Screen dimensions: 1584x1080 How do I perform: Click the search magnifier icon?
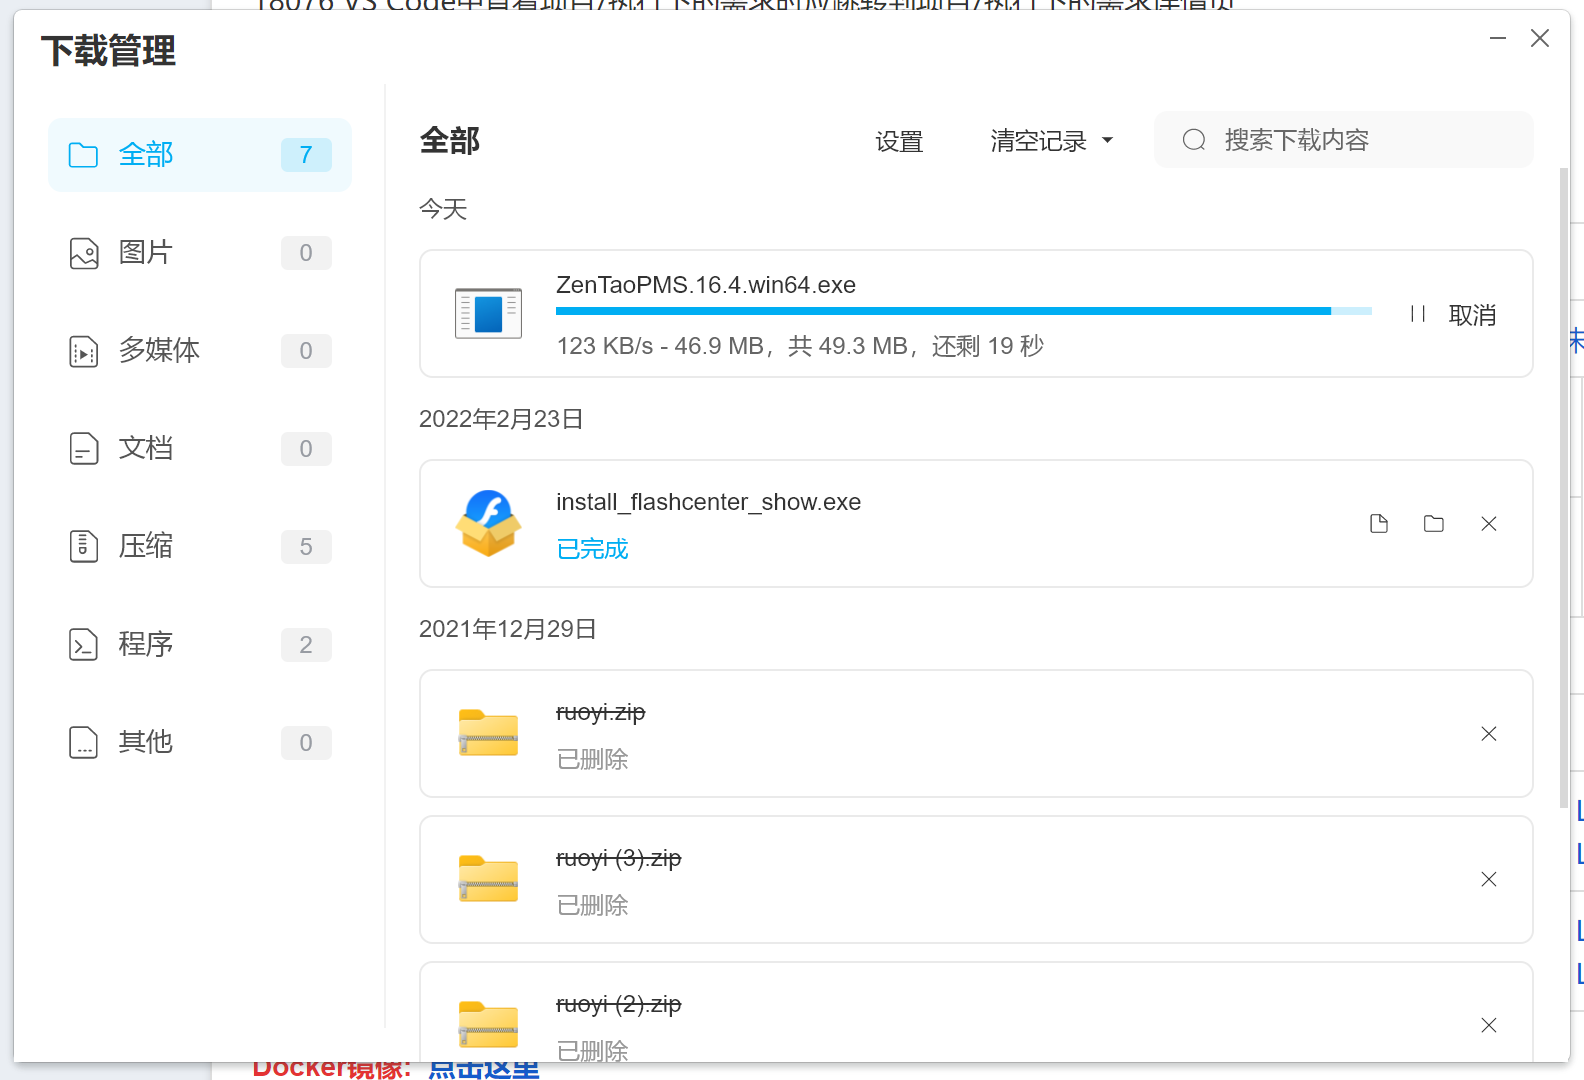click(1194, 140)
